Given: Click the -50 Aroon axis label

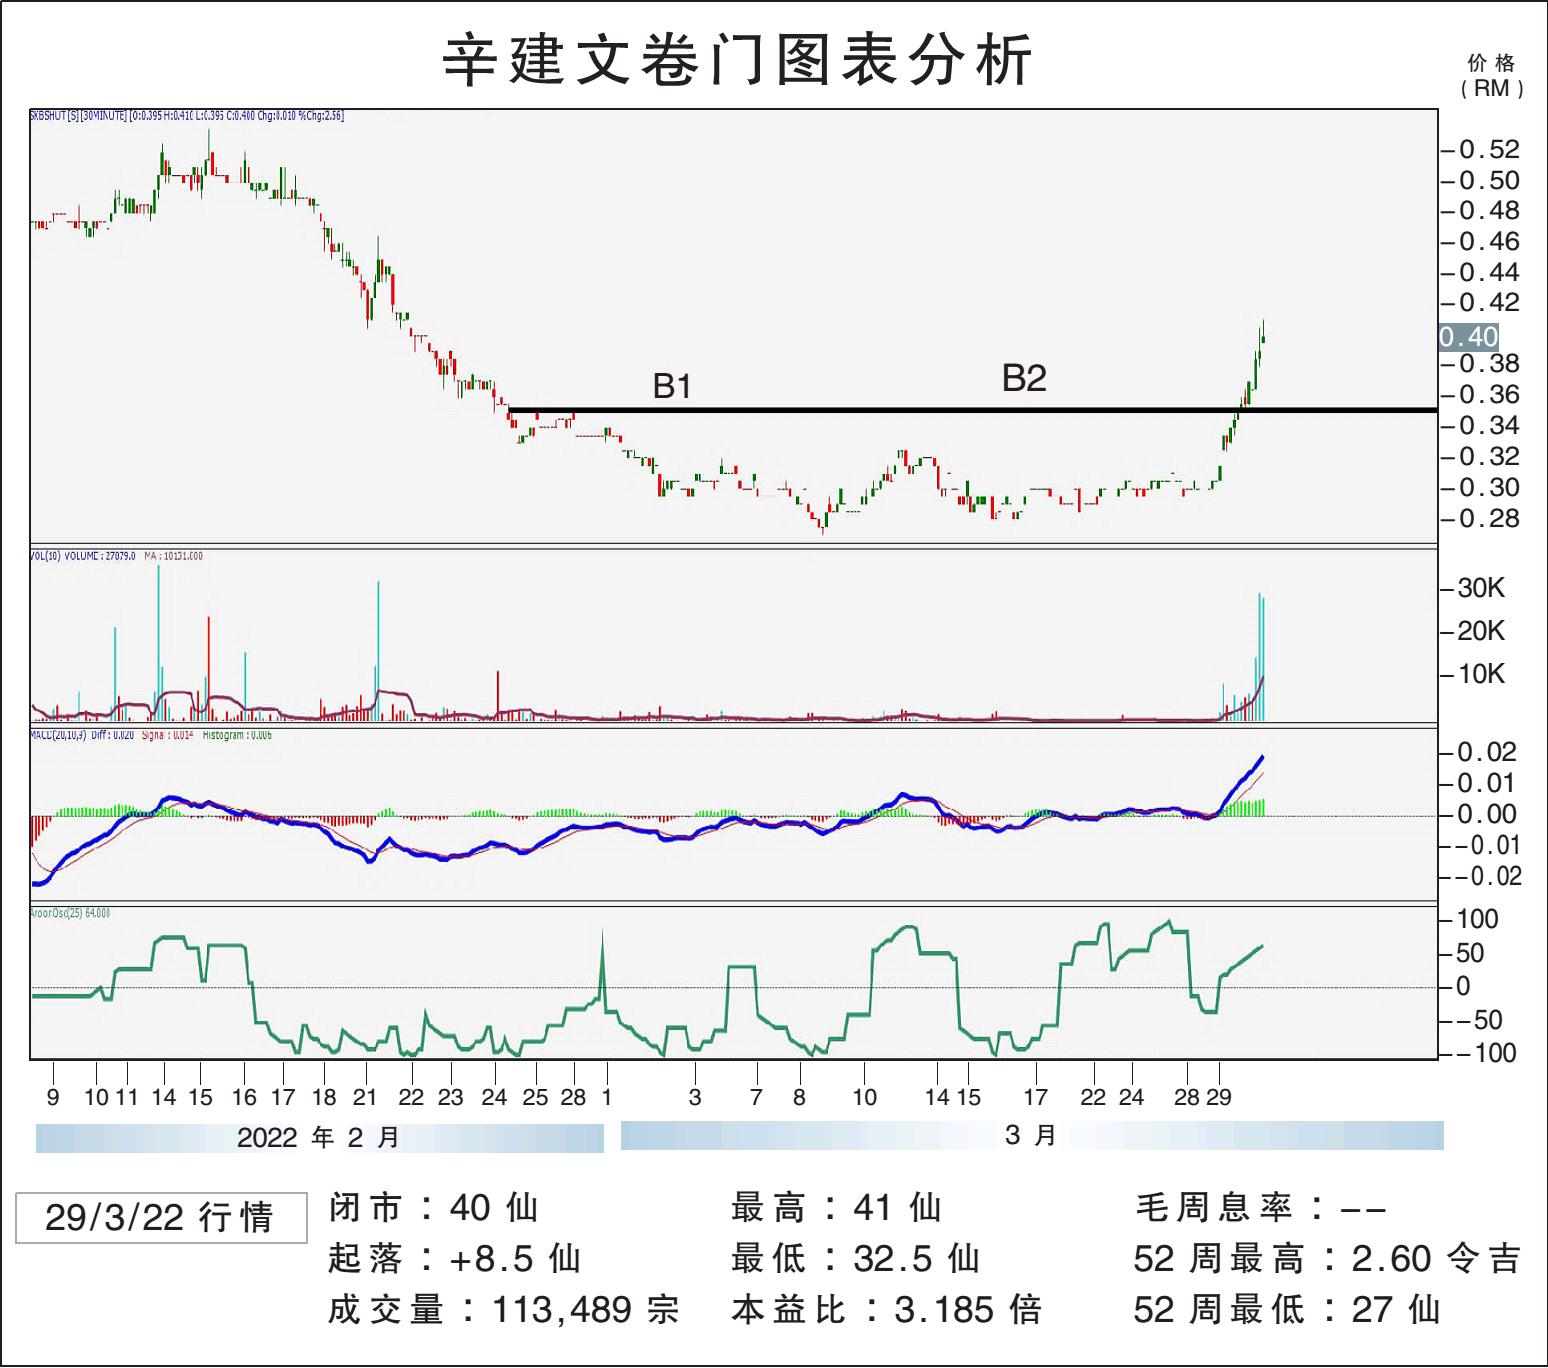Looking at the screenshot, I should click(1480, 1020).
